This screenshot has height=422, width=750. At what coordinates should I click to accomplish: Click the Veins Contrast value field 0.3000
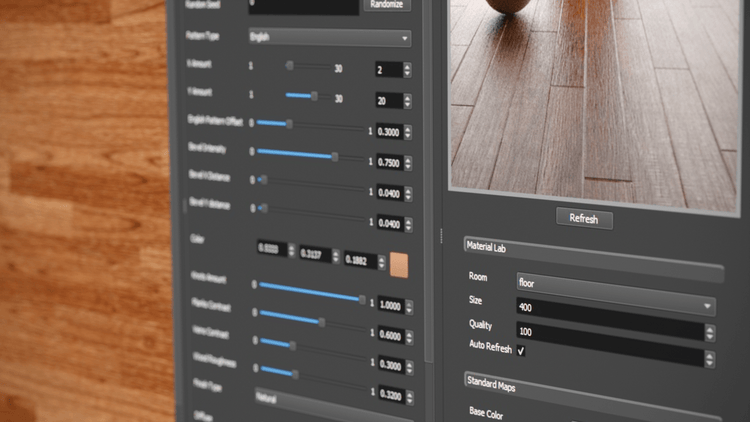[x=392, y=366]
